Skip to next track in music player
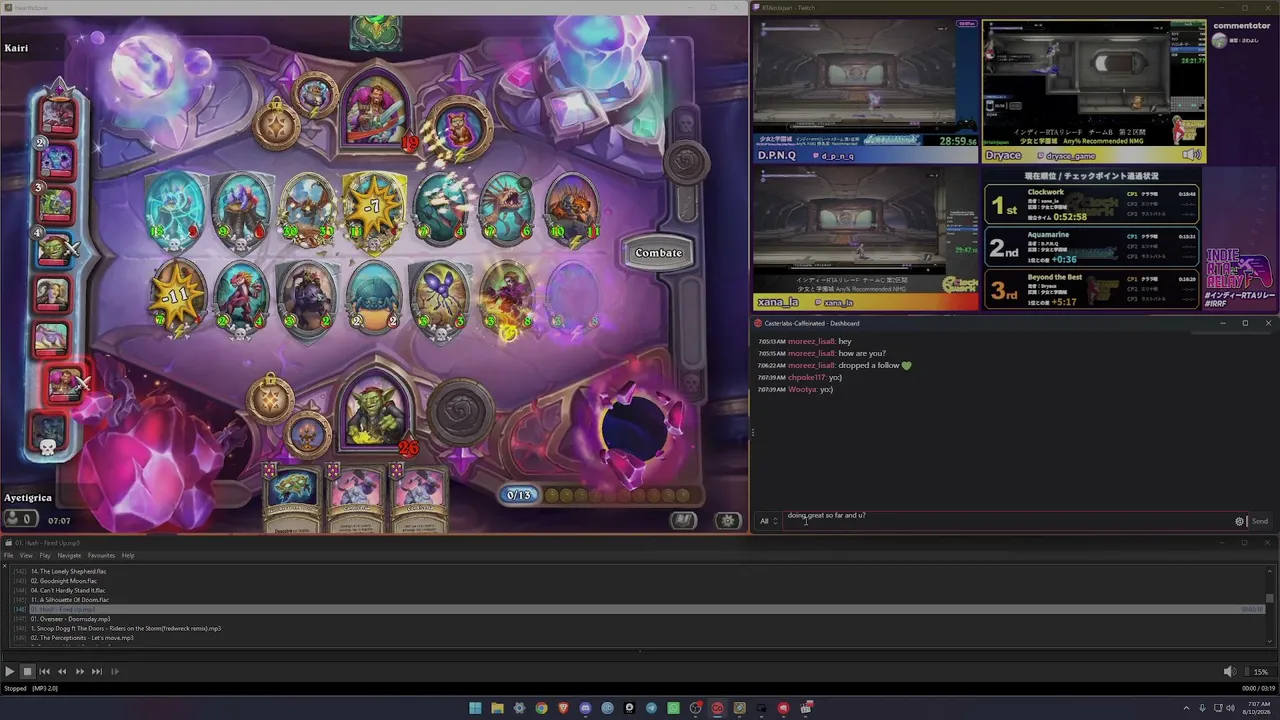The height and width of the screenshot is (720, 1280). pyautogui.click(x=97, y=672)
